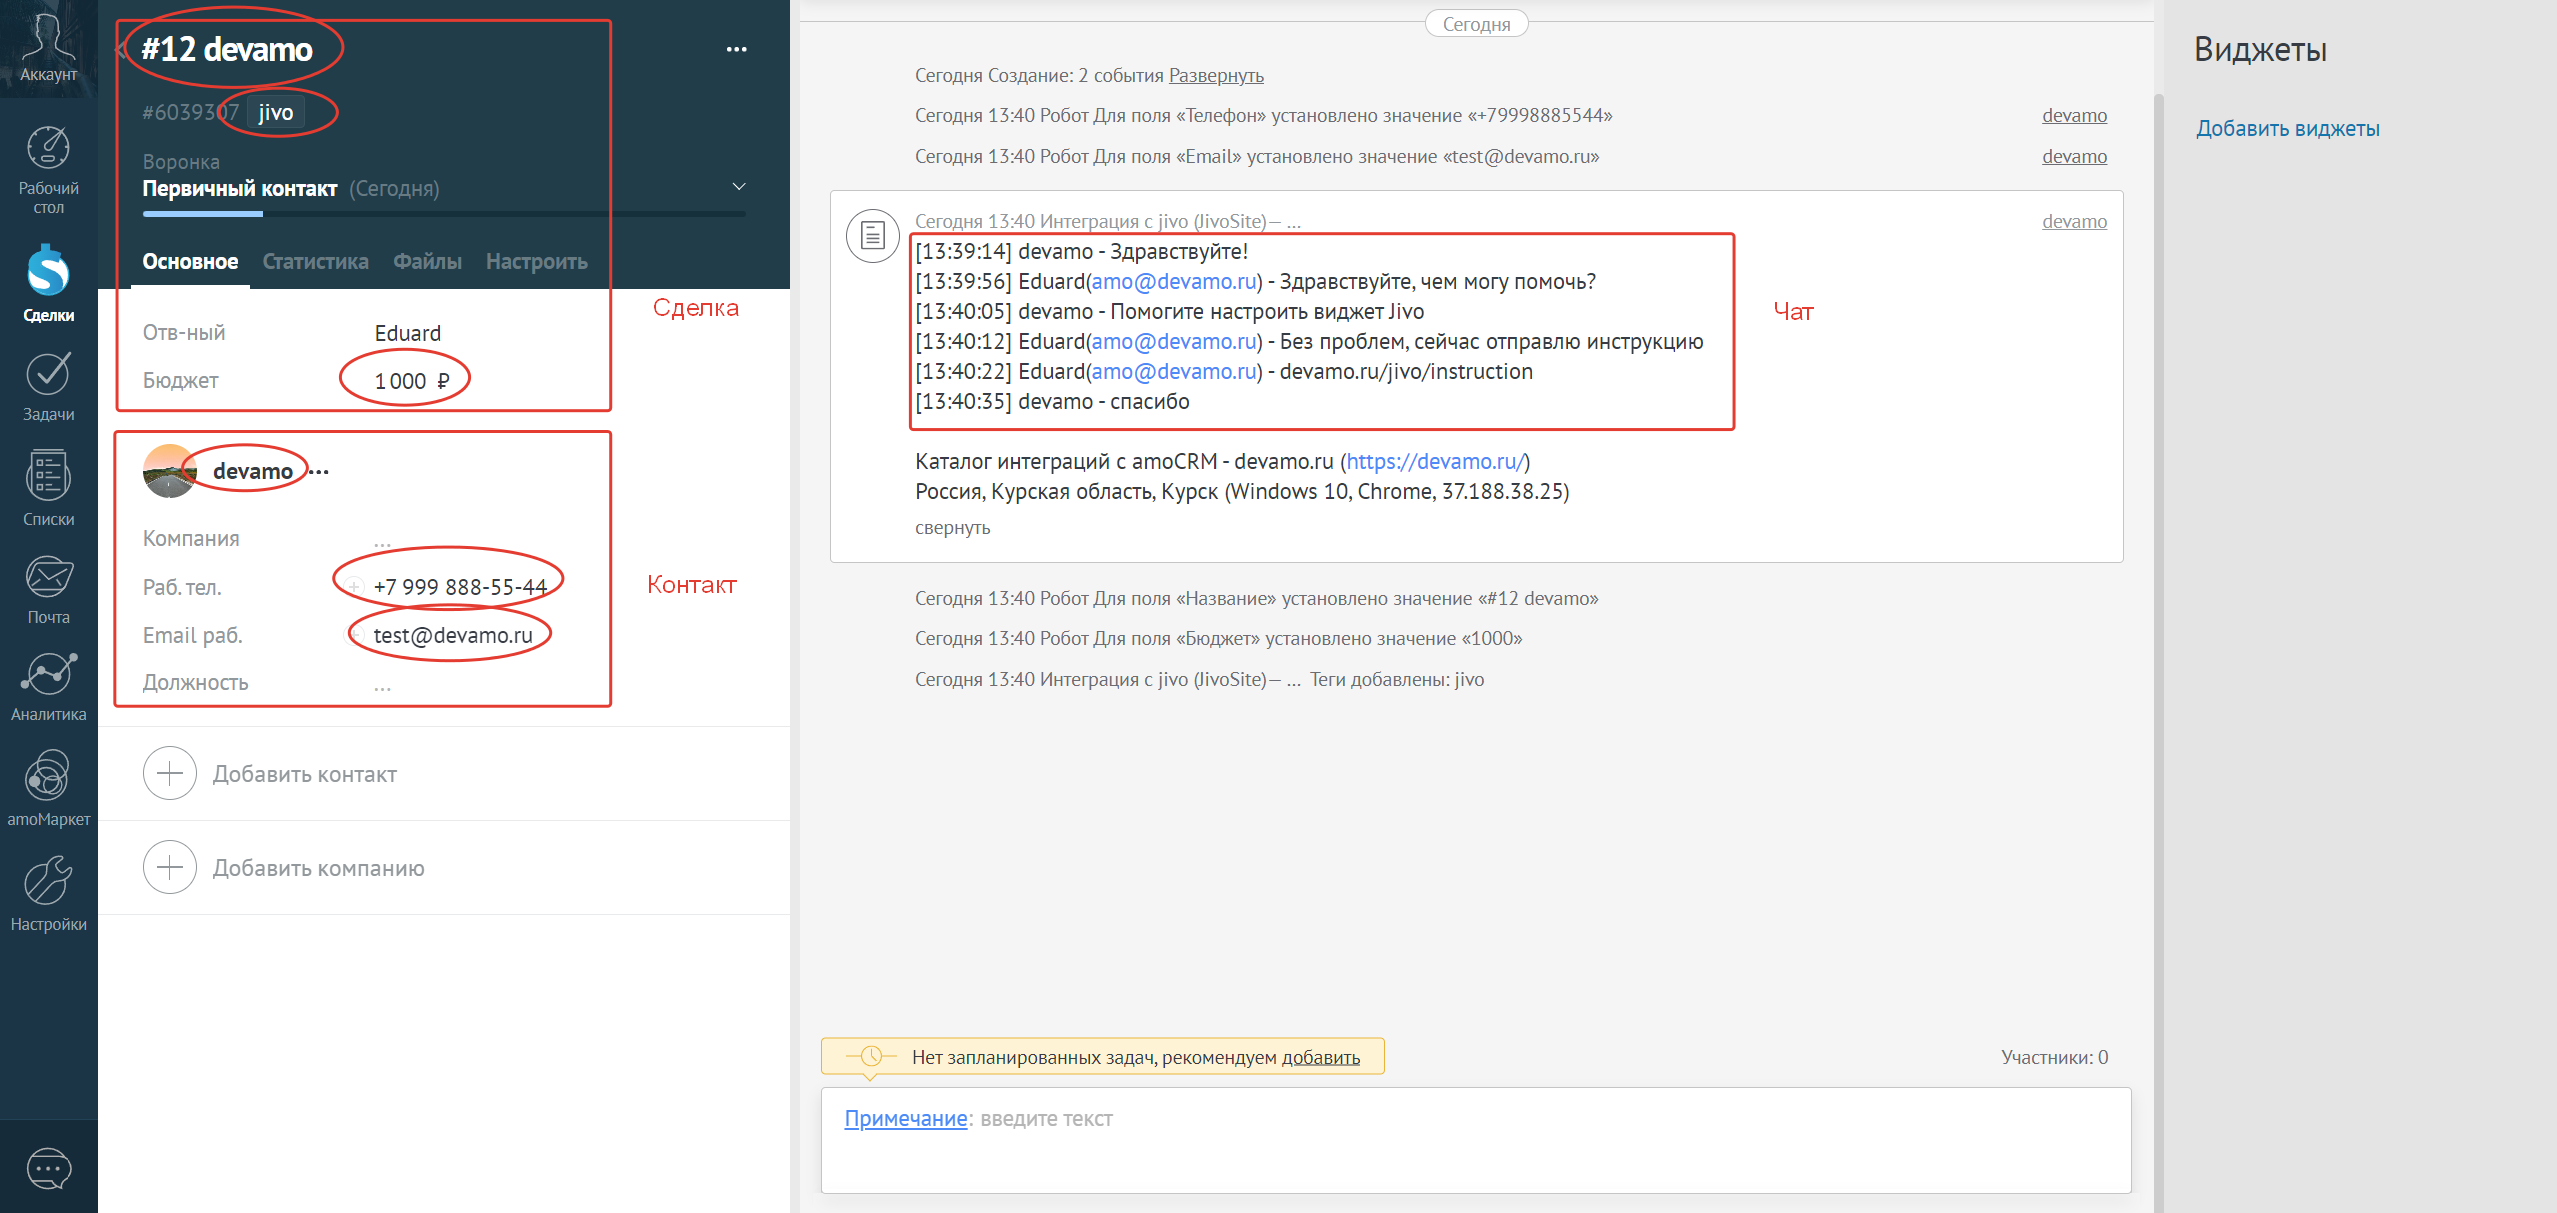Click Добавить контакт plus button
This screenshot has width=2557, height=1213.
click(170, 774)
